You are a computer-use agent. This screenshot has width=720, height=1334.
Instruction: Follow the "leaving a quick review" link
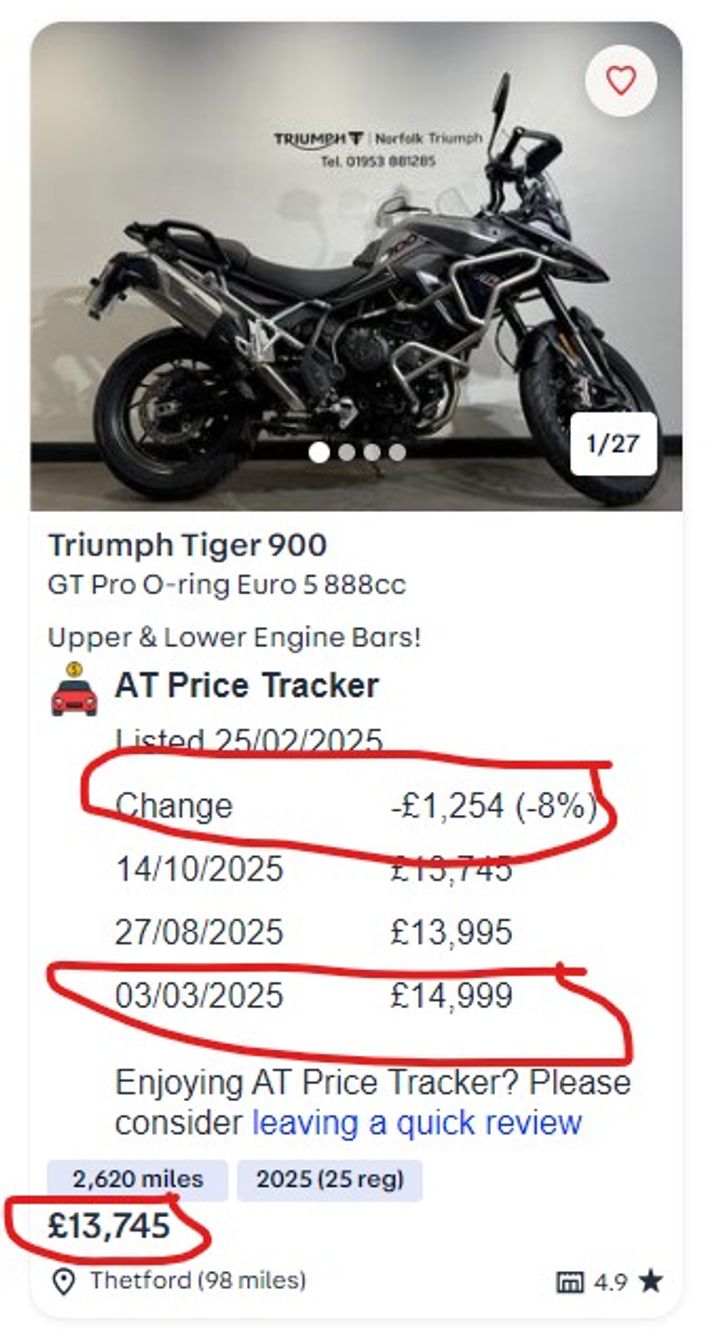point(417,1122)
